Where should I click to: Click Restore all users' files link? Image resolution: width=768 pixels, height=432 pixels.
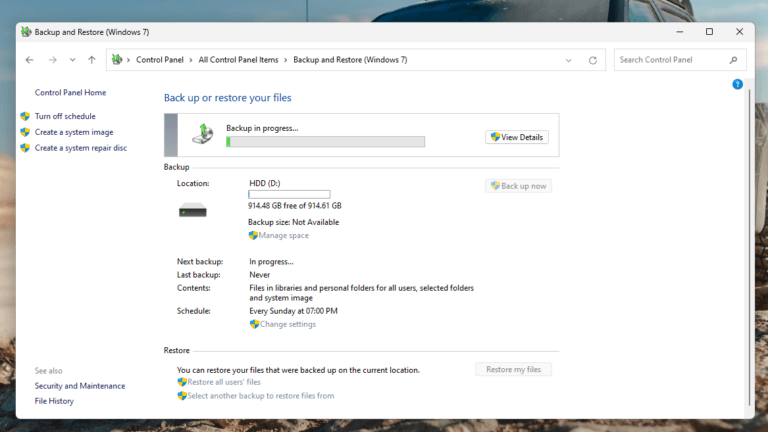pos(224,382)
